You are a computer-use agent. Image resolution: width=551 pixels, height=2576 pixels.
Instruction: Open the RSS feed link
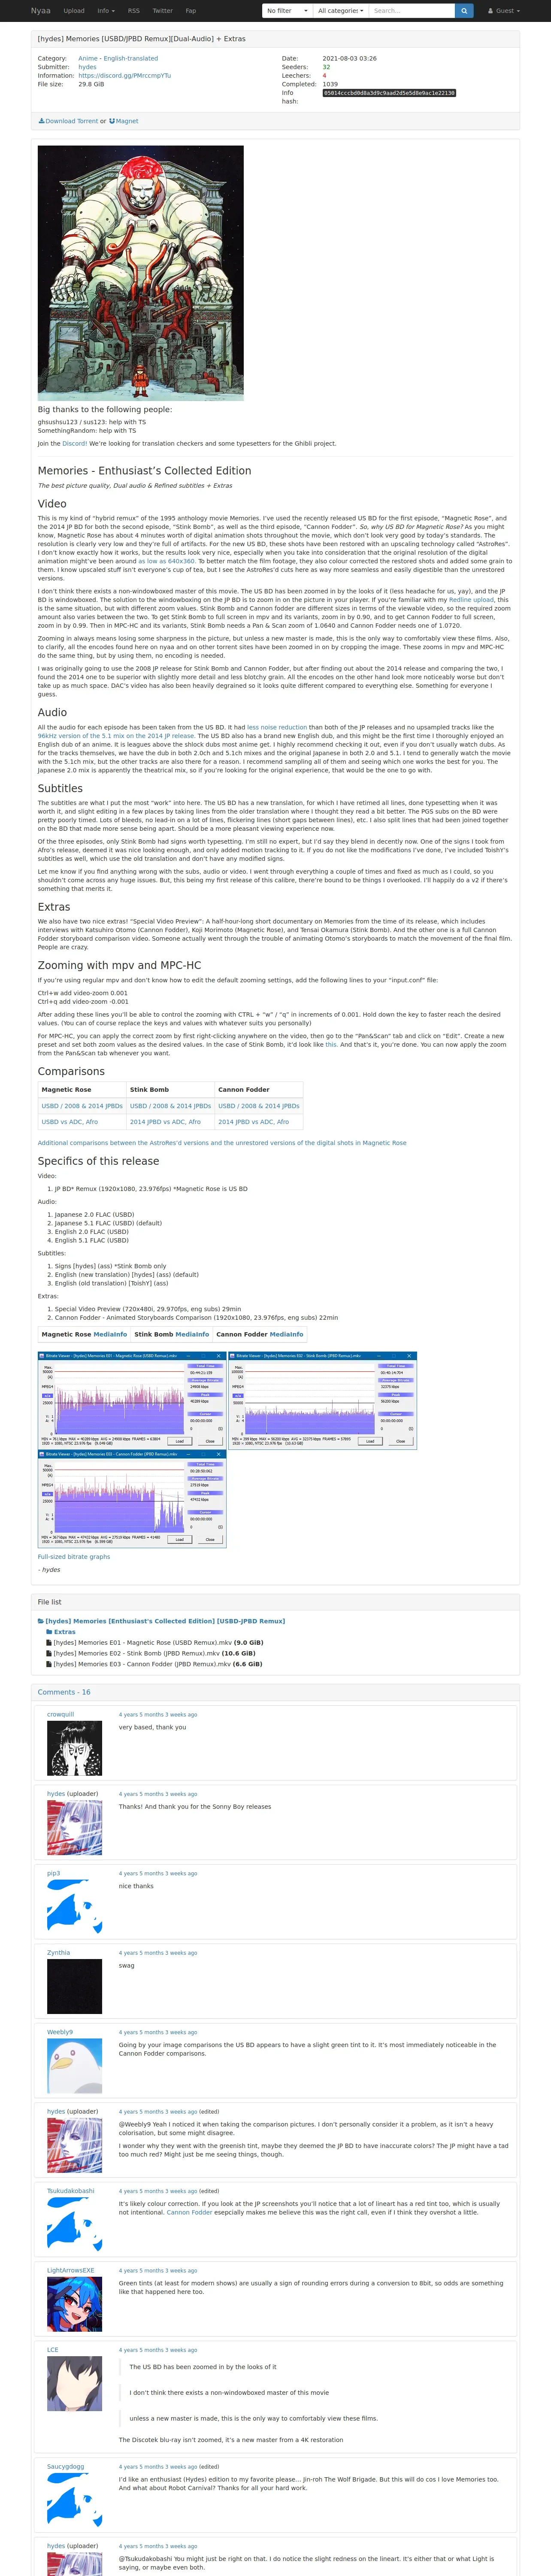click(x=134, y=11)
